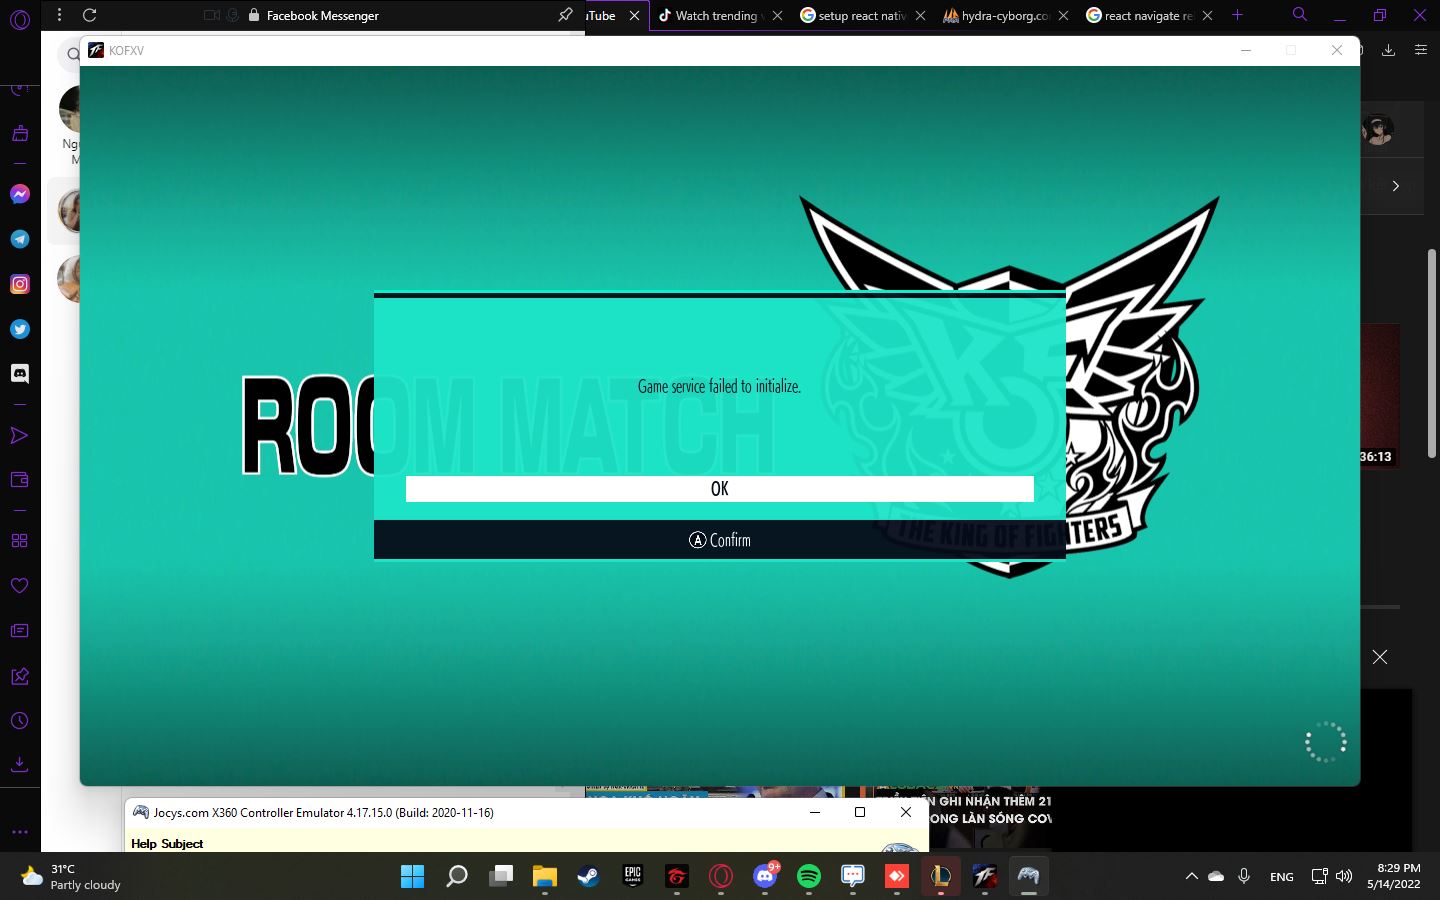The width and height of the screenshot is (1440, 900).
Task: Launch Spotify from the taskbar
Action: [x=808, y=877]
